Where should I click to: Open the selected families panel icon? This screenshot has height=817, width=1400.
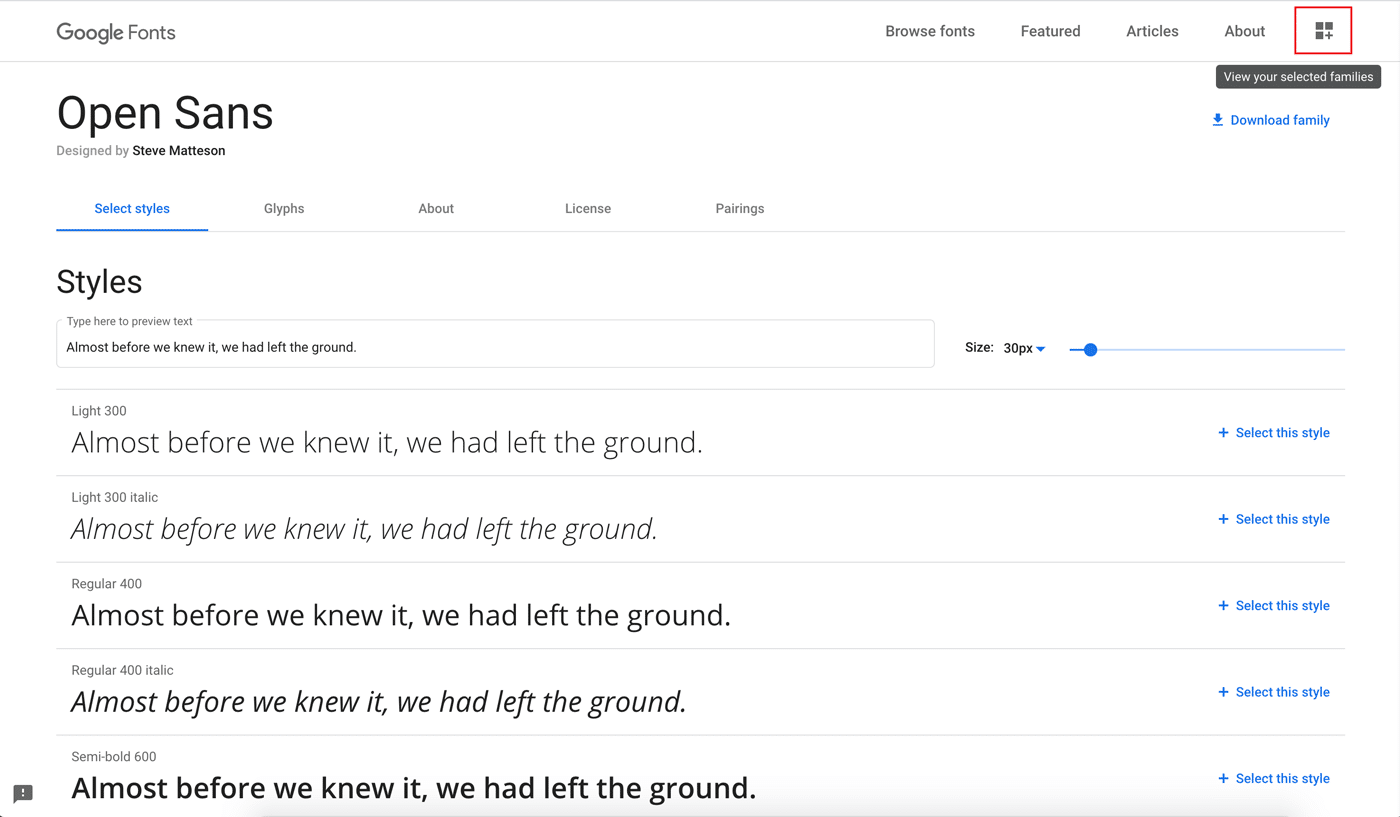coord(1323,31)
